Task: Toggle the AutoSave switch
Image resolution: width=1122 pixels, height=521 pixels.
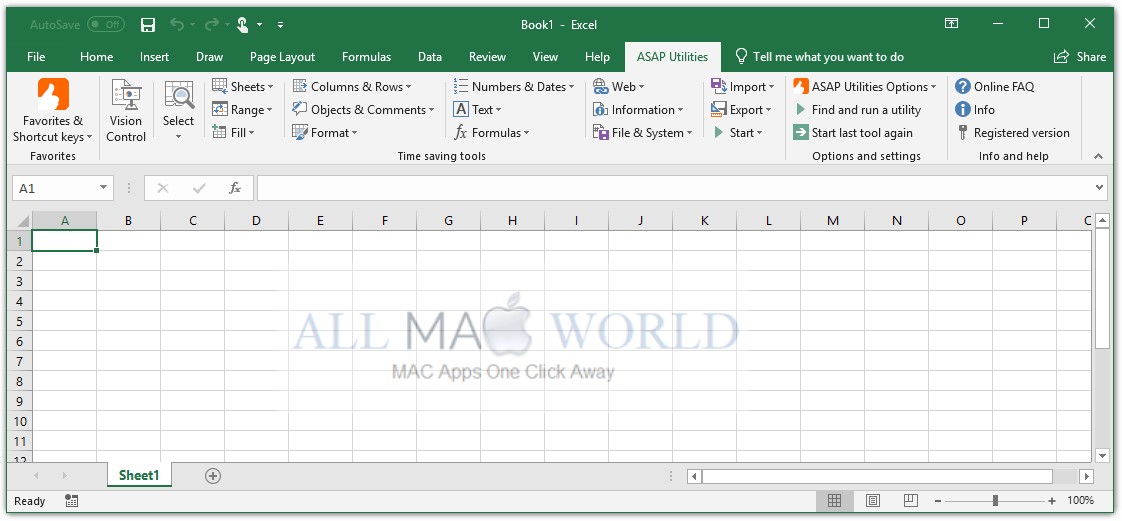Action: click(x=106, y=24)
